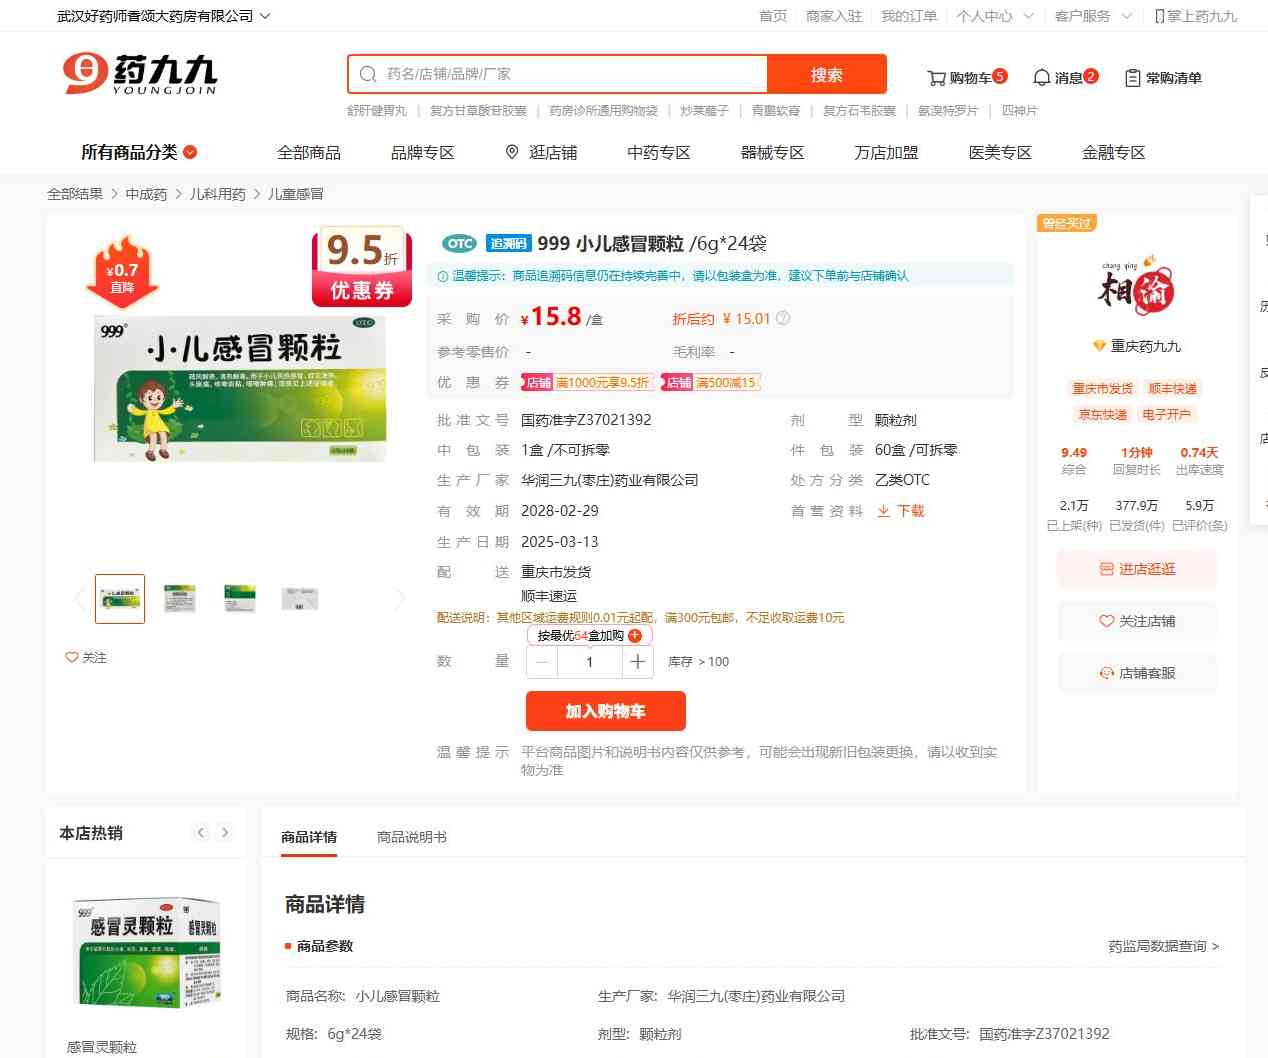Screen dimensions: 1268x1058
Task: Switch to the 商品说明书 tab
Action: [411, 837]
